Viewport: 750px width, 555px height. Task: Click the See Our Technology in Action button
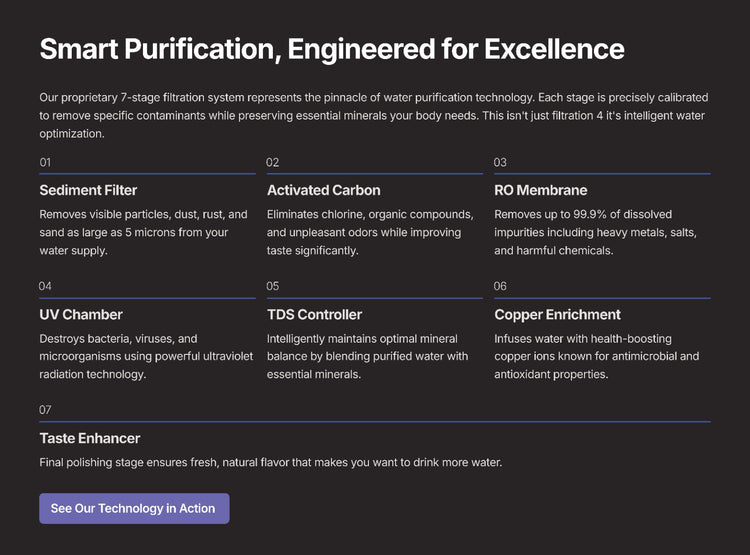[x=134, y=508]
